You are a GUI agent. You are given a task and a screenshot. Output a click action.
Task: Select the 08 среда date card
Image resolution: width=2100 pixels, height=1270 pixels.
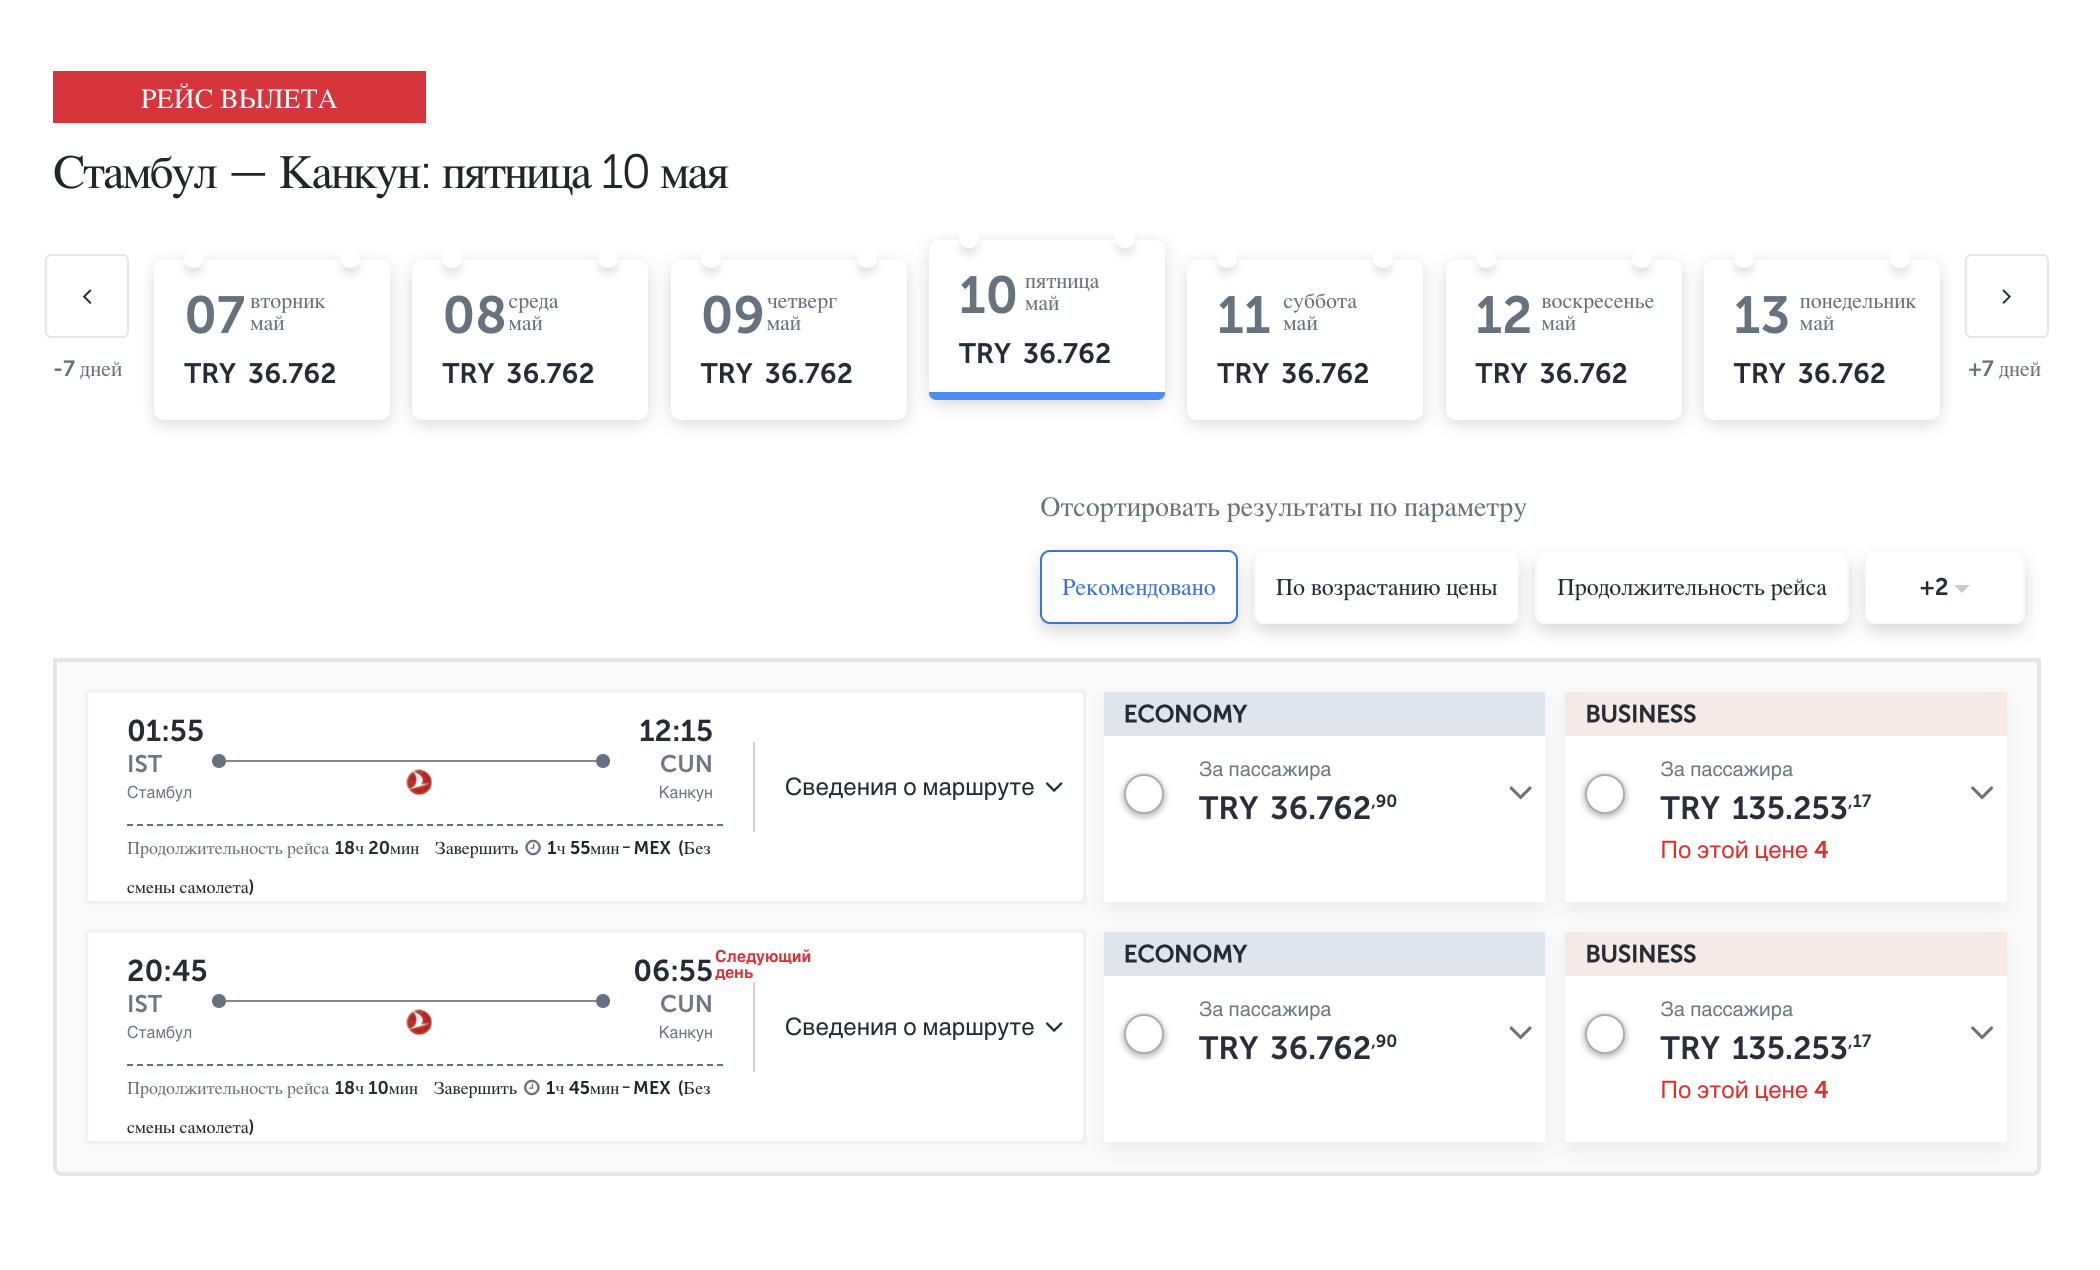(530, 340)
